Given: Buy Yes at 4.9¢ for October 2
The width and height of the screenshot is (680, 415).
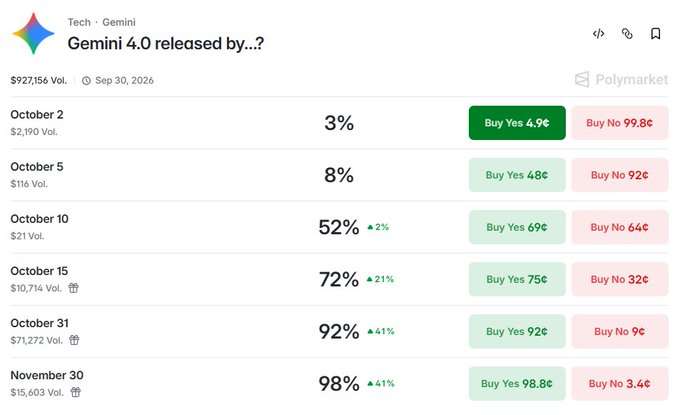Looking at the screenshot, I should pyautogui.click(x=517, y=123).
